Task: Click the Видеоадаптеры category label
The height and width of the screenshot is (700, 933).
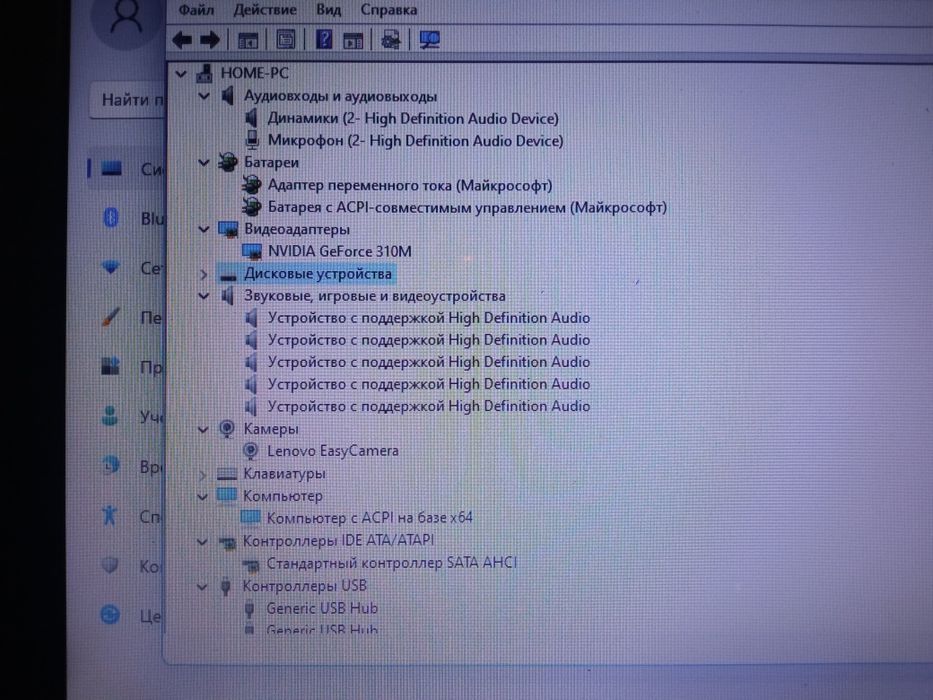Action: pyautogui.click(x=297, y=229)
